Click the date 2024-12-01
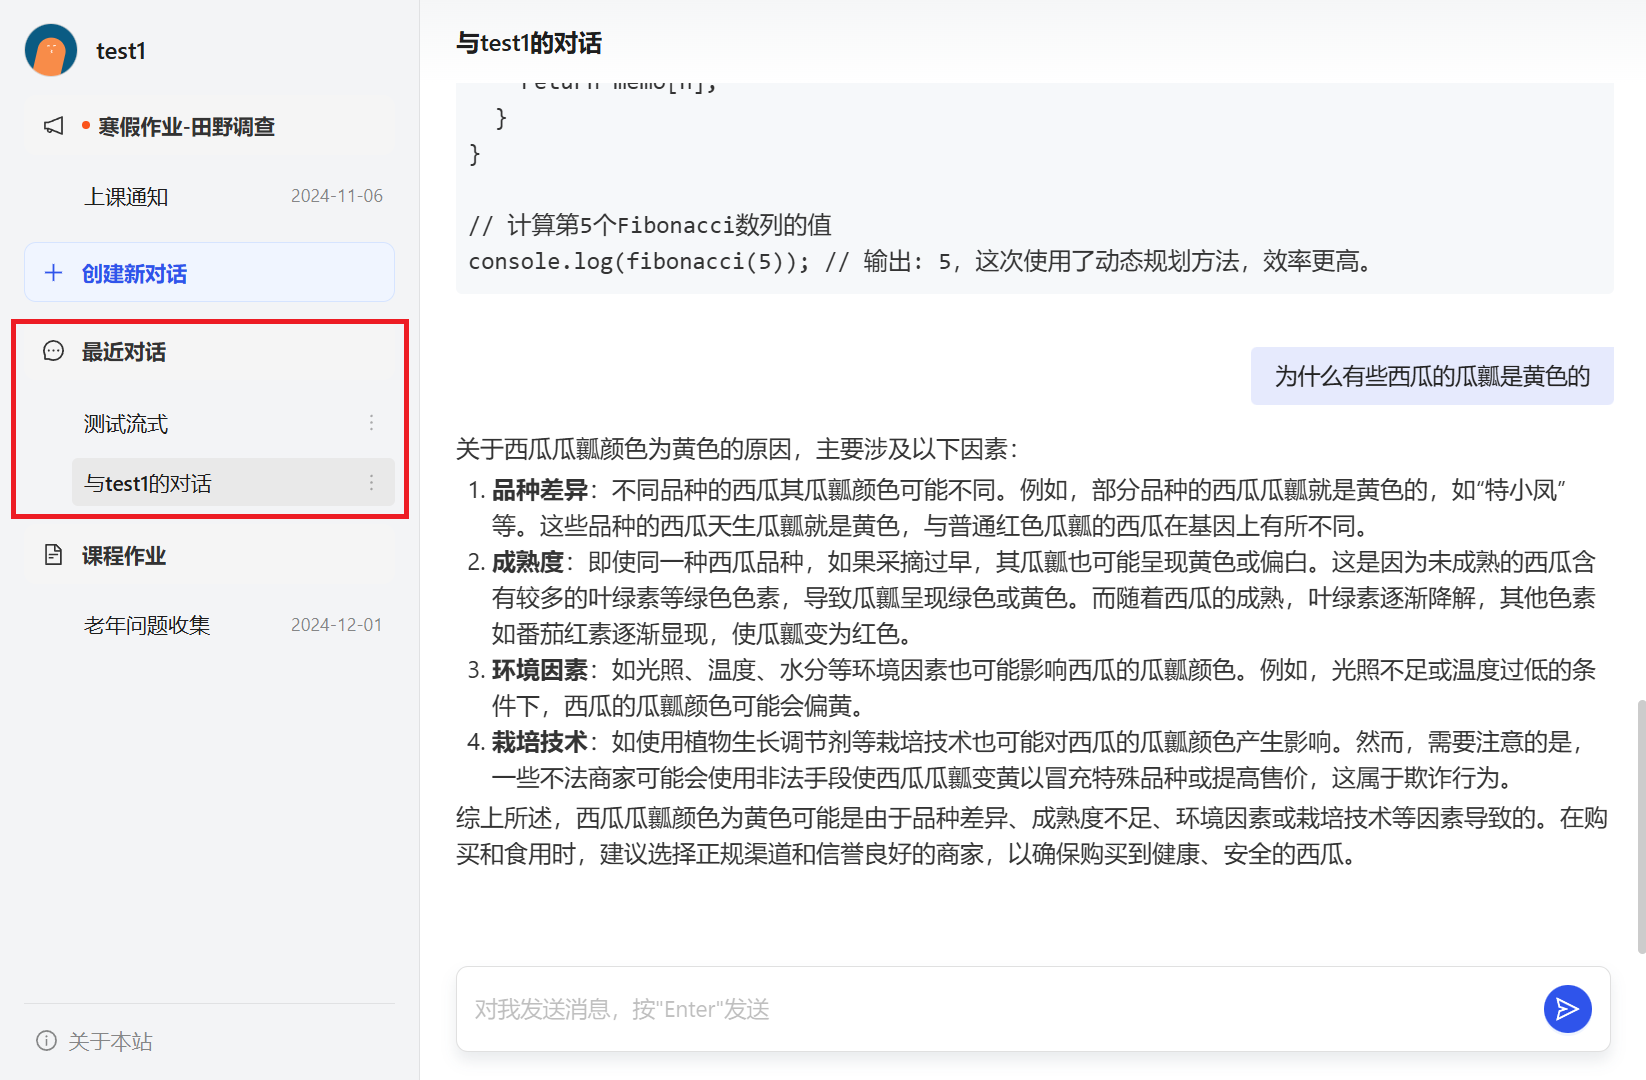This screenshot has height=1080, width=1646. [x=337, y=625]
